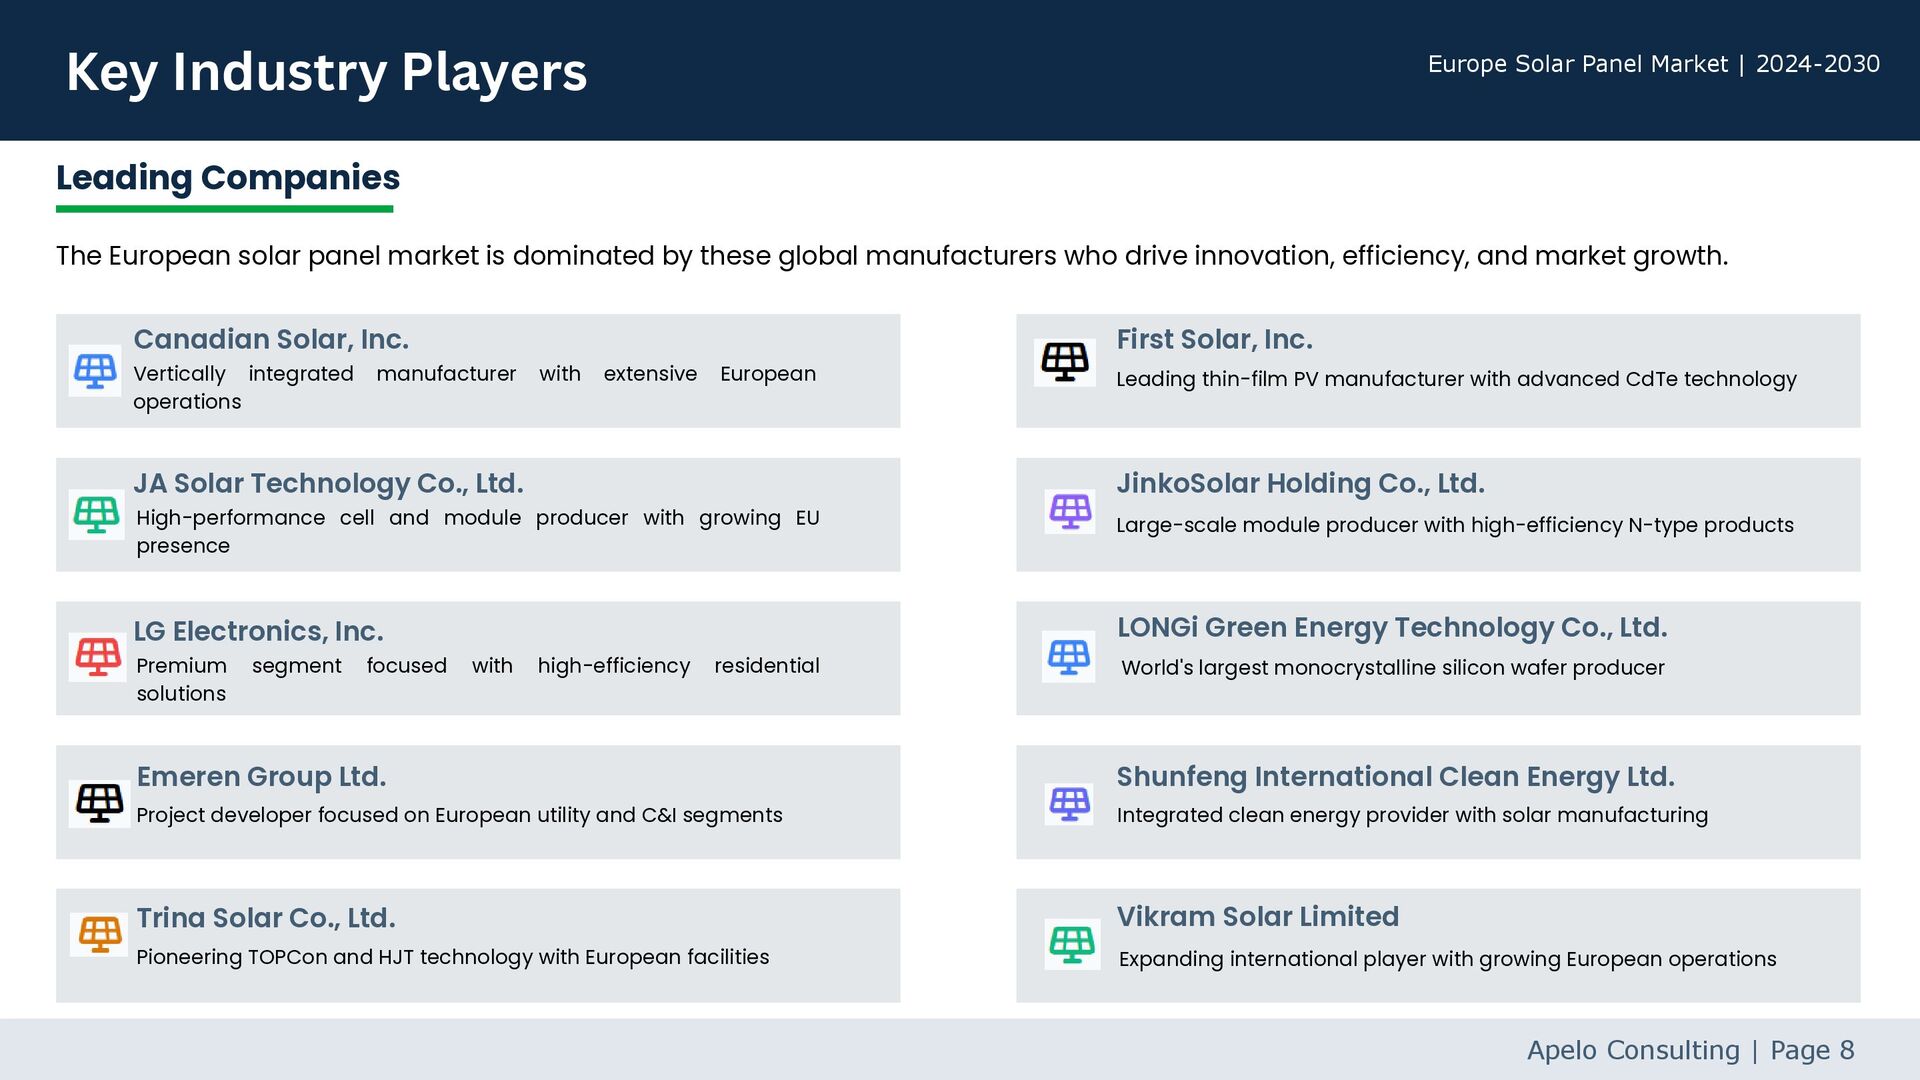Viewport: 1920px width, 1080px height.
Task: Select the JinkoSolar Holding Co., Ltd. heading
Action: point(1300,484)
